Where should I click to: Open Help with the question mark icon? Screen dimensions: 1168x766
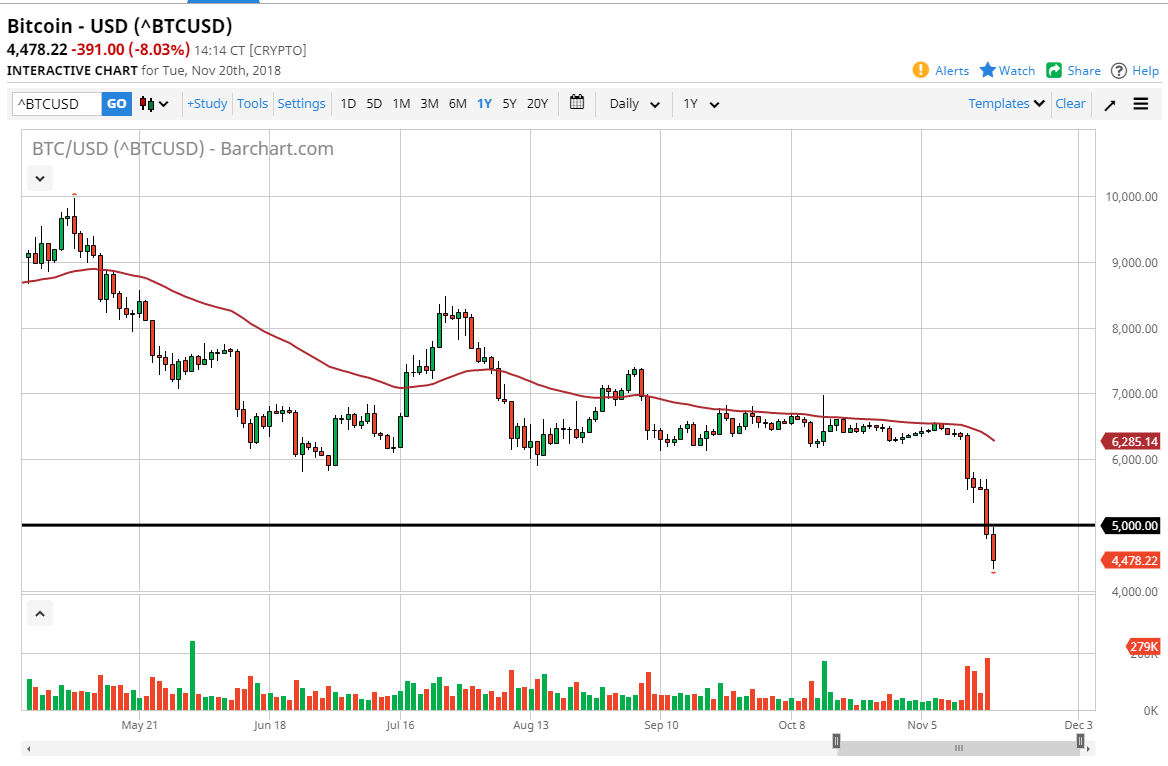click(1135, 70)
